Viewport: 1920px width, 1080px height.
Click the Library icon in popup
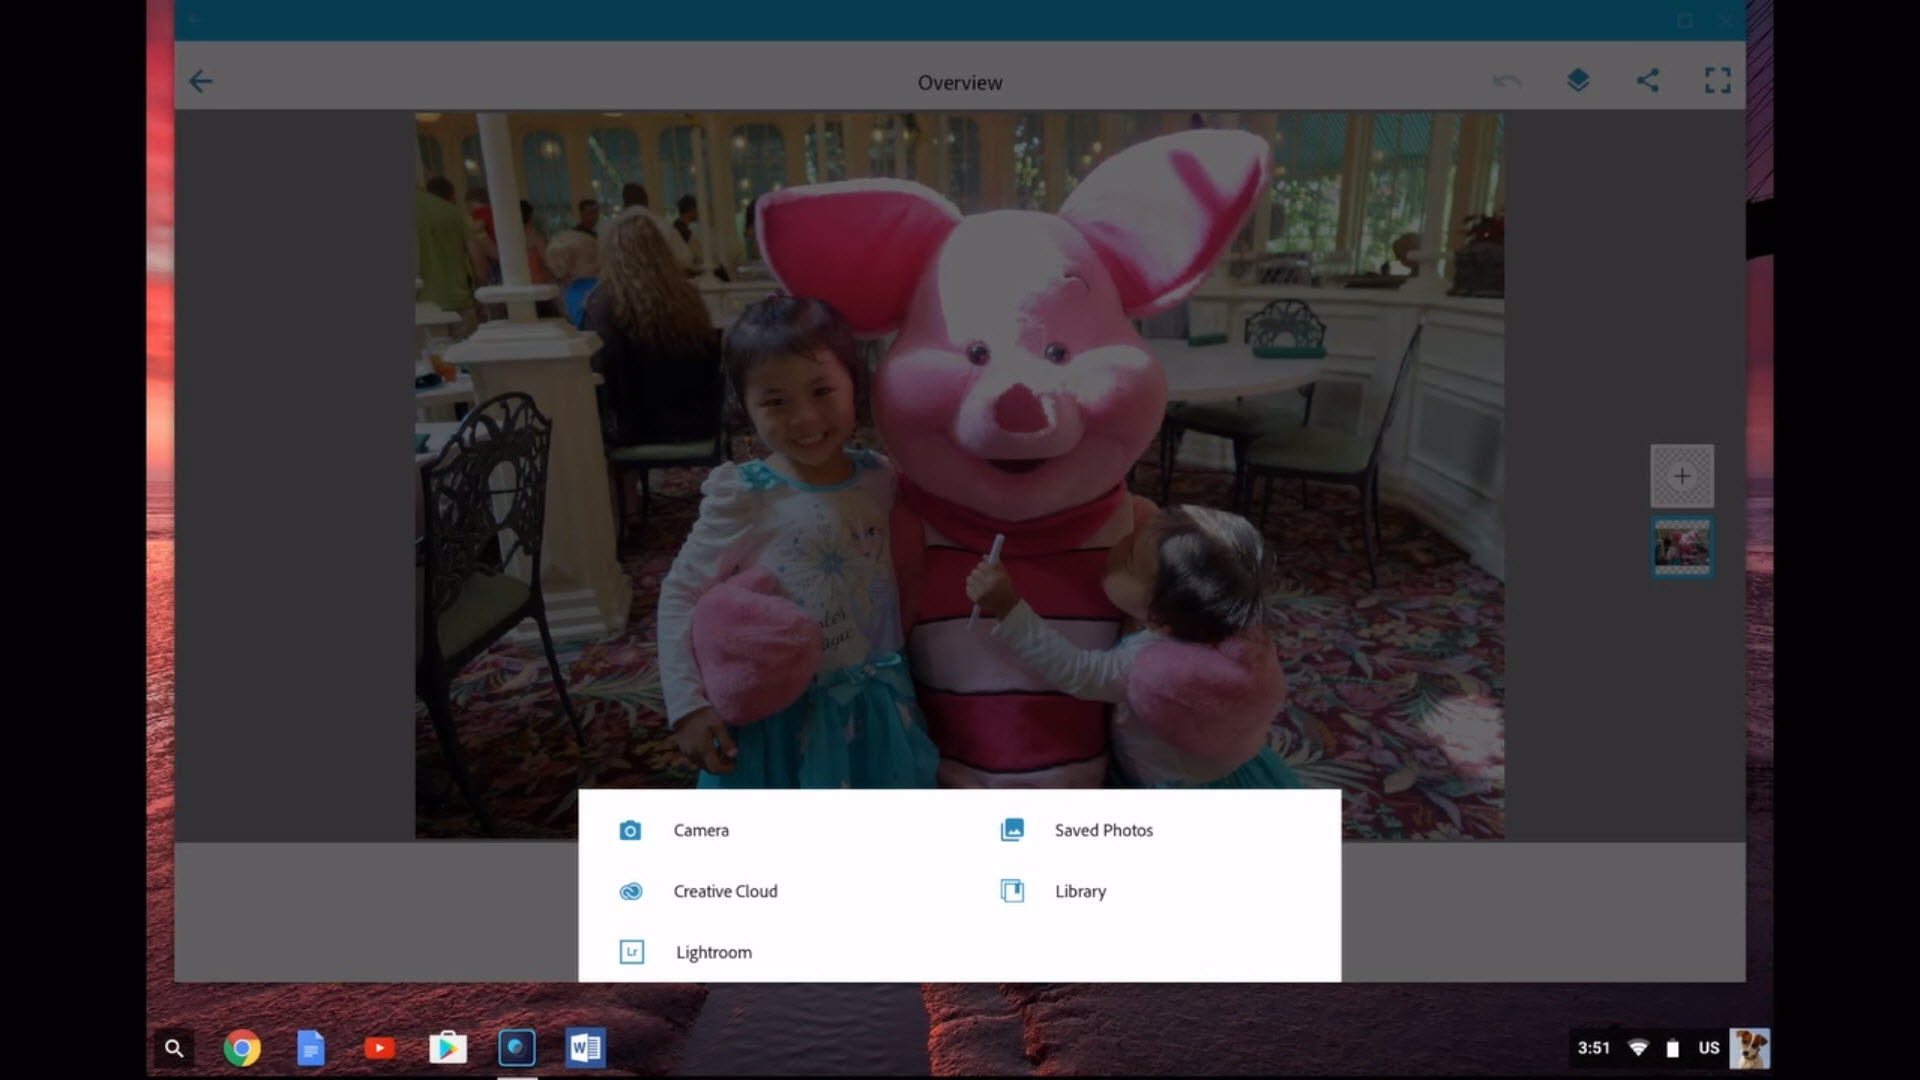click(x=1012, y=891)
